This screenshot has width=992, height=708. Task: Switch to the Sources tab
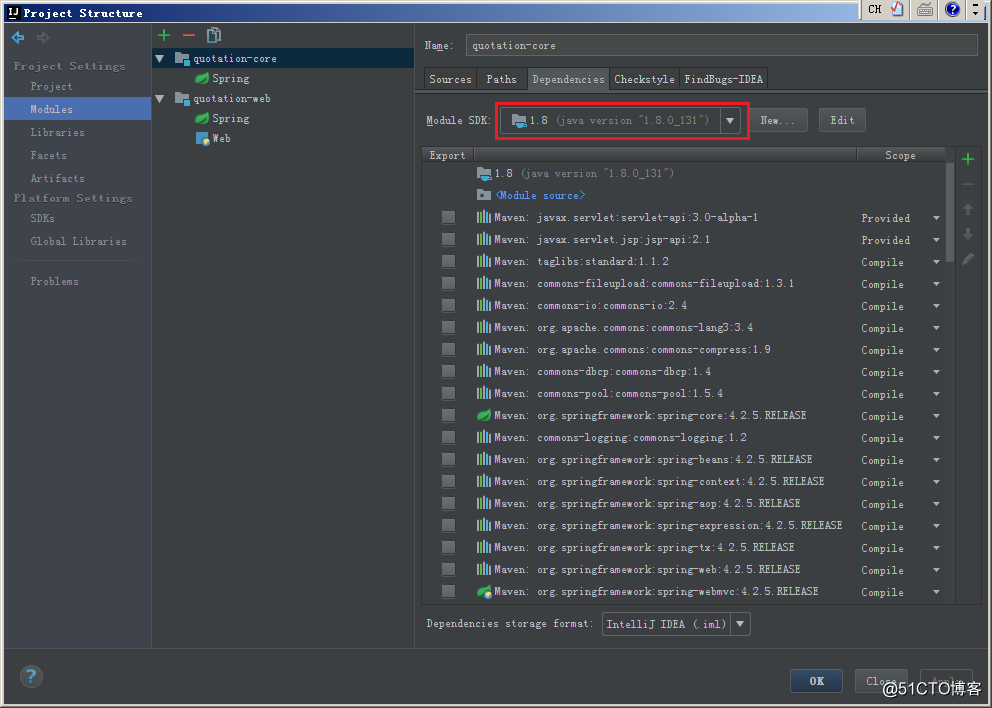[450, 79]
